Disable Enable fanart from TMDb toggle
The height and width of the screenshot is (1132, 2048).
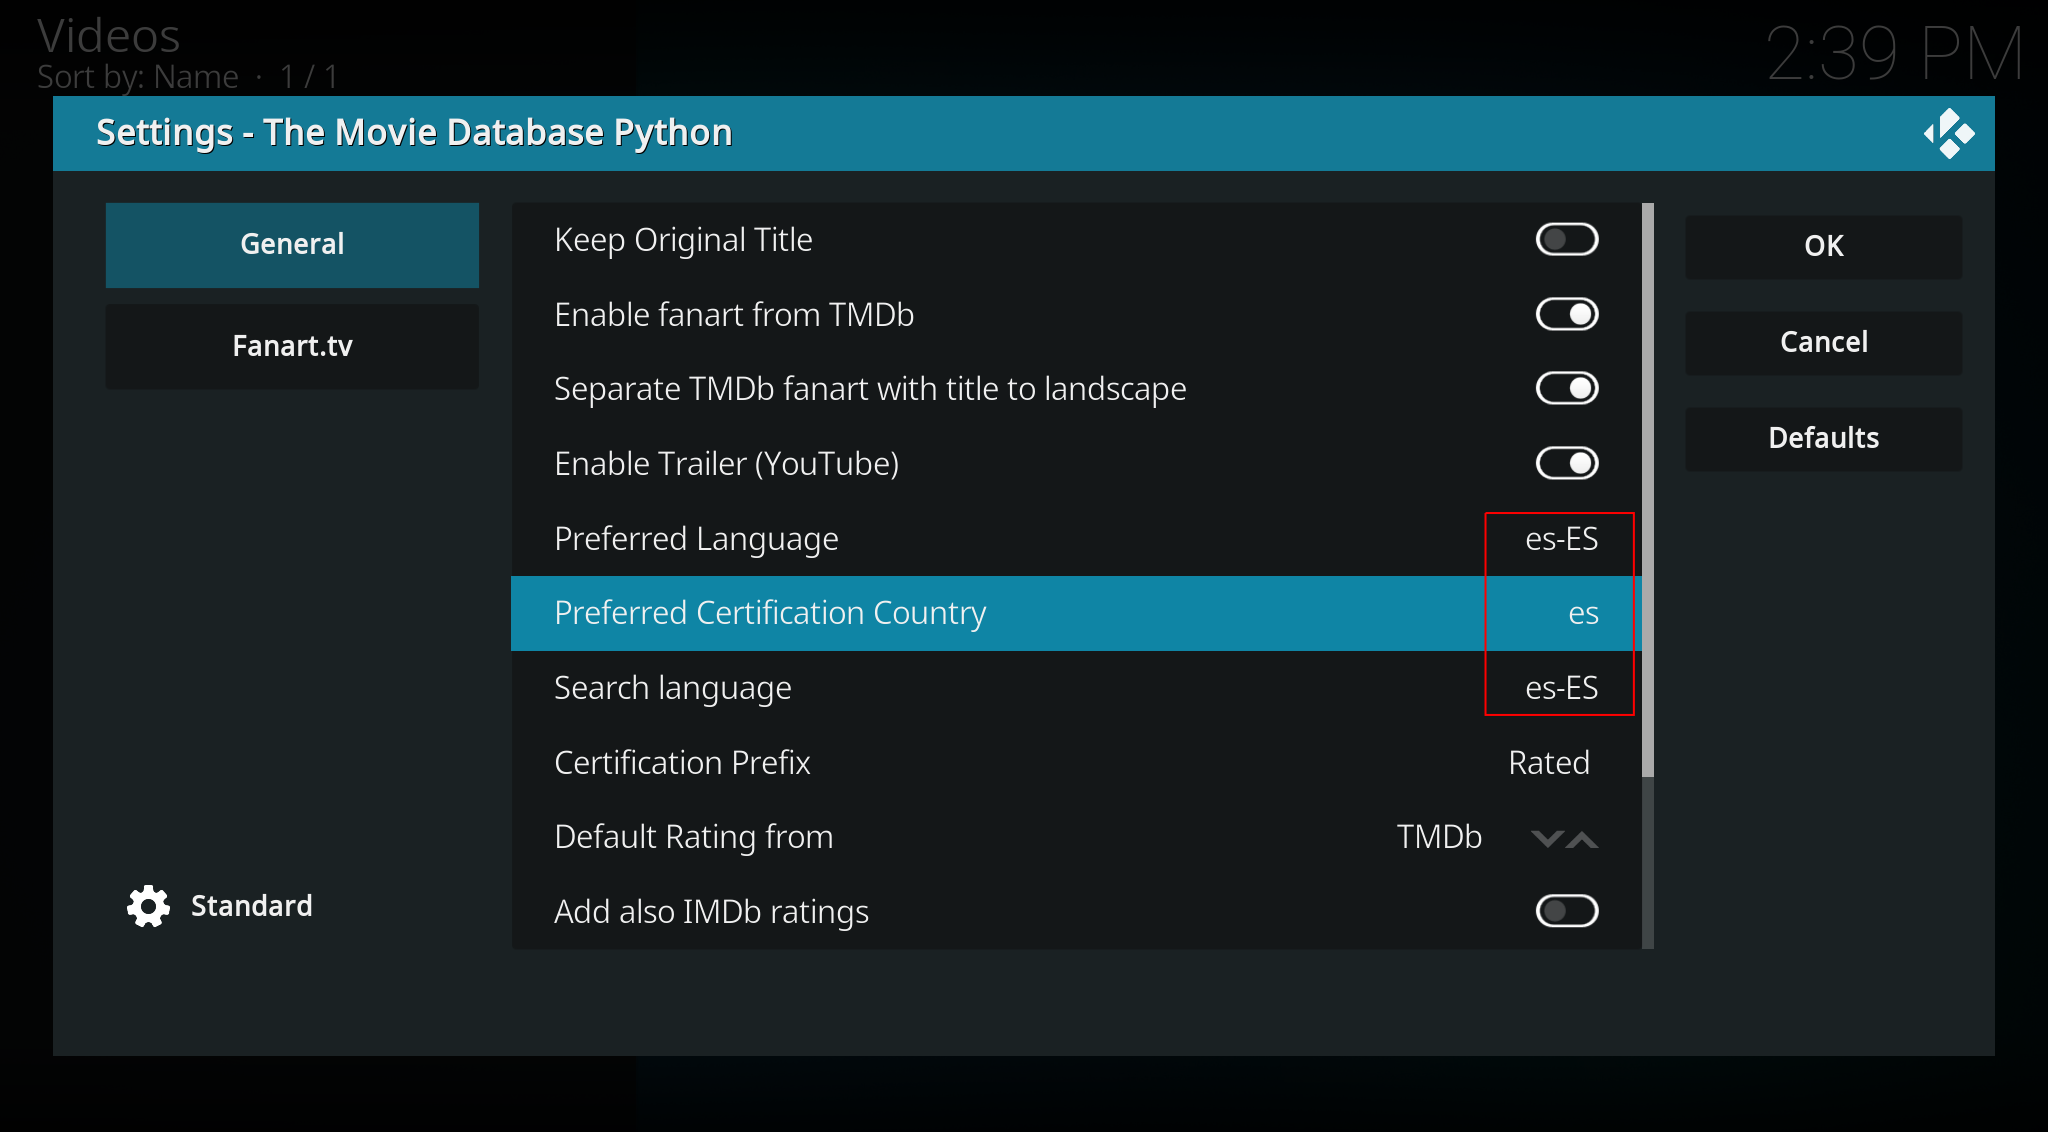coord(1566,315)
